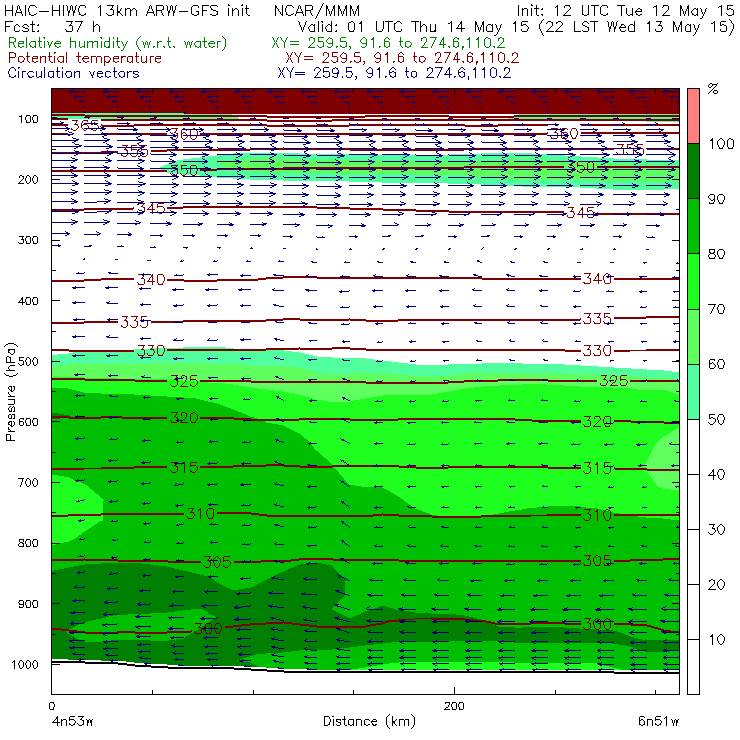Click the left-hand 335 contour label
This screenshot has height=740, width=740.
pos(135,322)
